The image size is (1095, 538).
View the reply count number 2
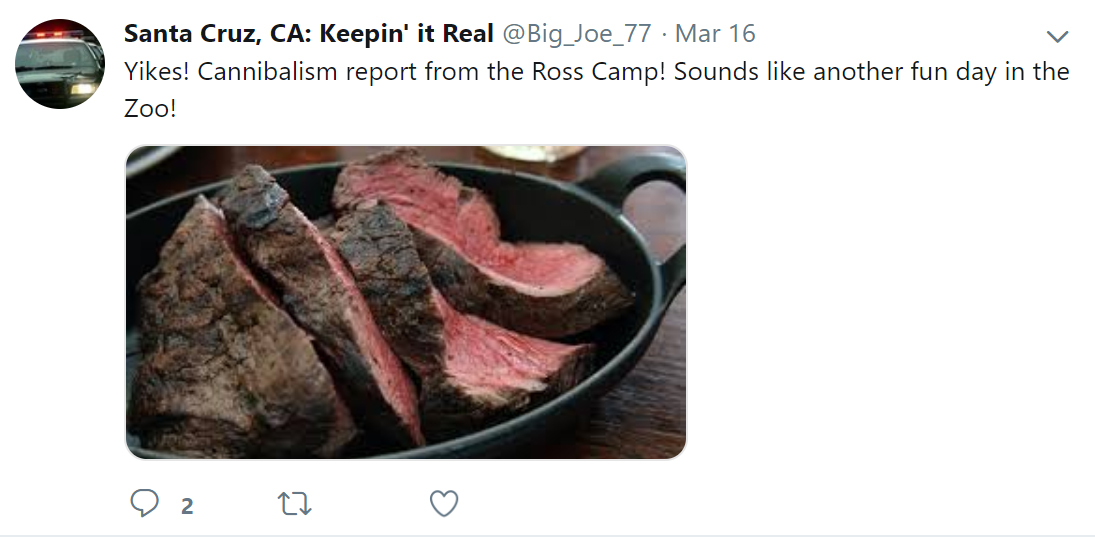[187, 506]
